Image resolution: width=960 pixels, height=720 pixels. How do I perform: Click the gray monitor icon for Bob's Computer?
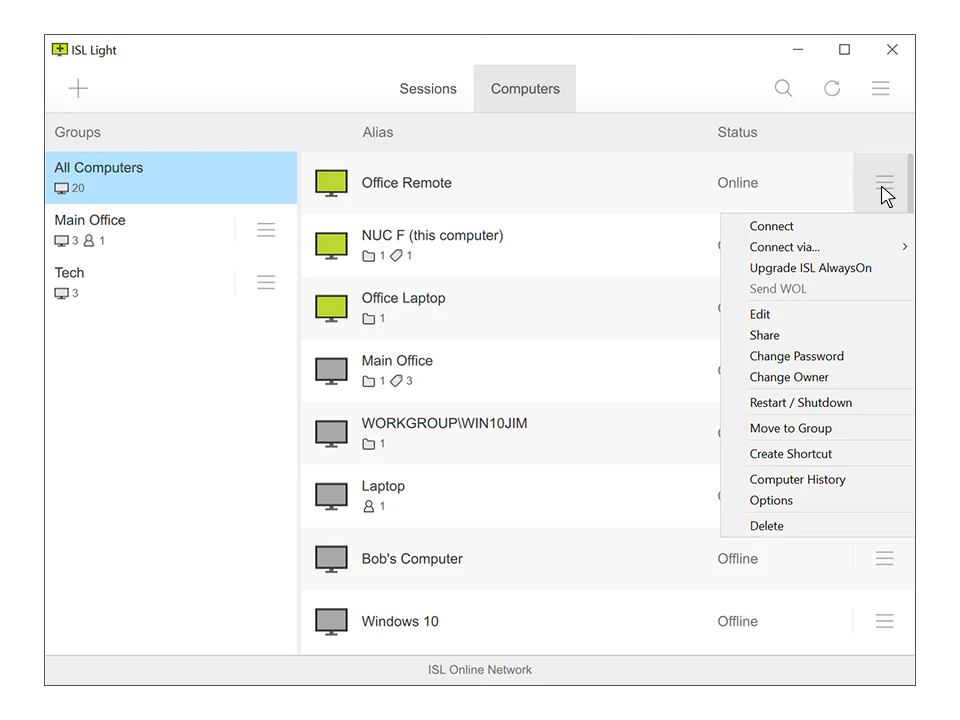[x=330, y=558]
